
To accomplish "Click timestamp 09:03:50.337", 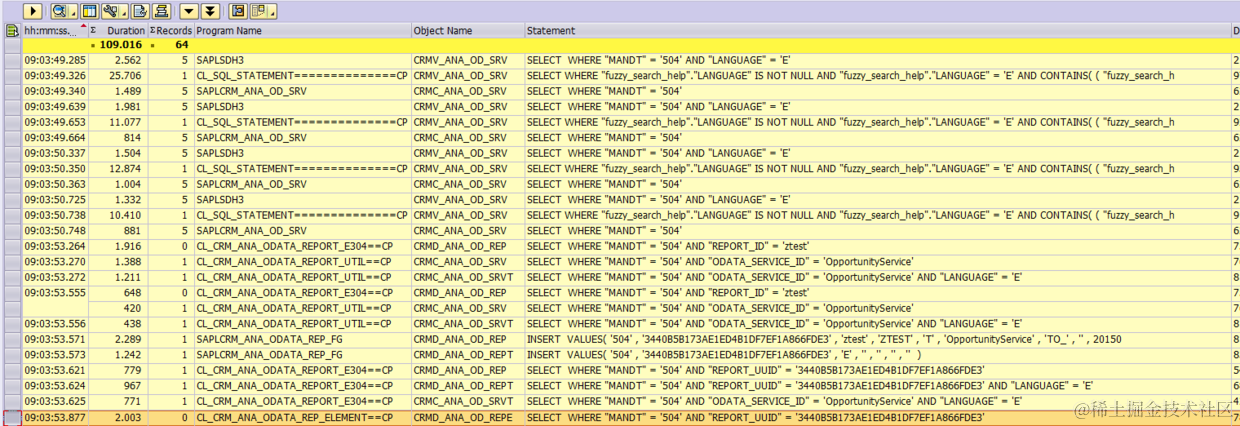I will tap(55, 153).
